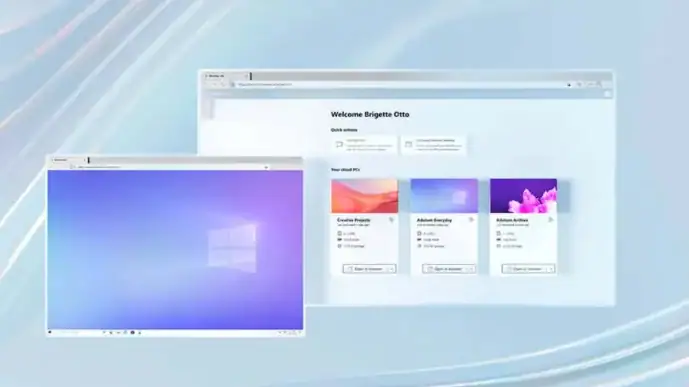689x387 pixels.
Task: Click the dark icon at the right end of the back address bar
Action: coord(569,84)
